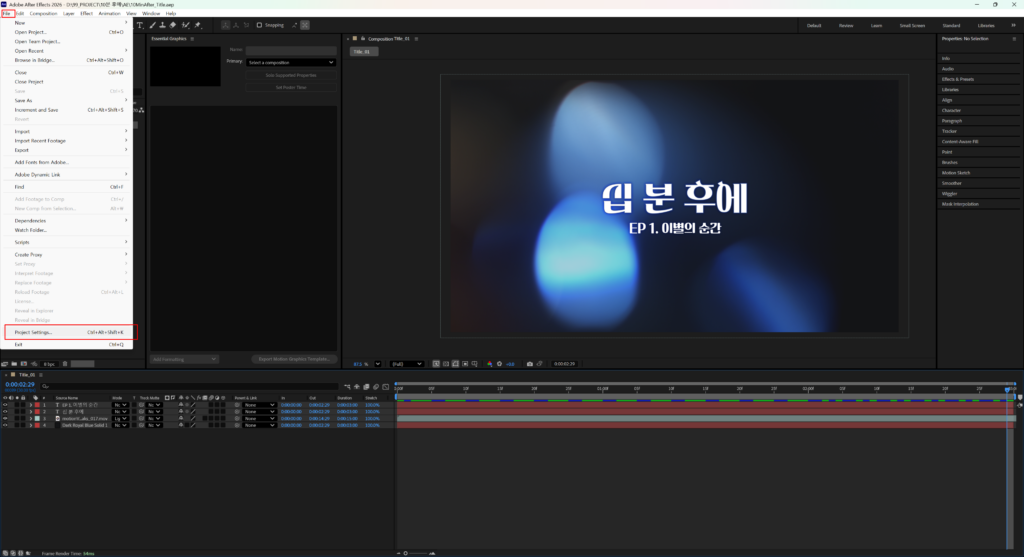Click the red label swatch of layer 4

39,425
